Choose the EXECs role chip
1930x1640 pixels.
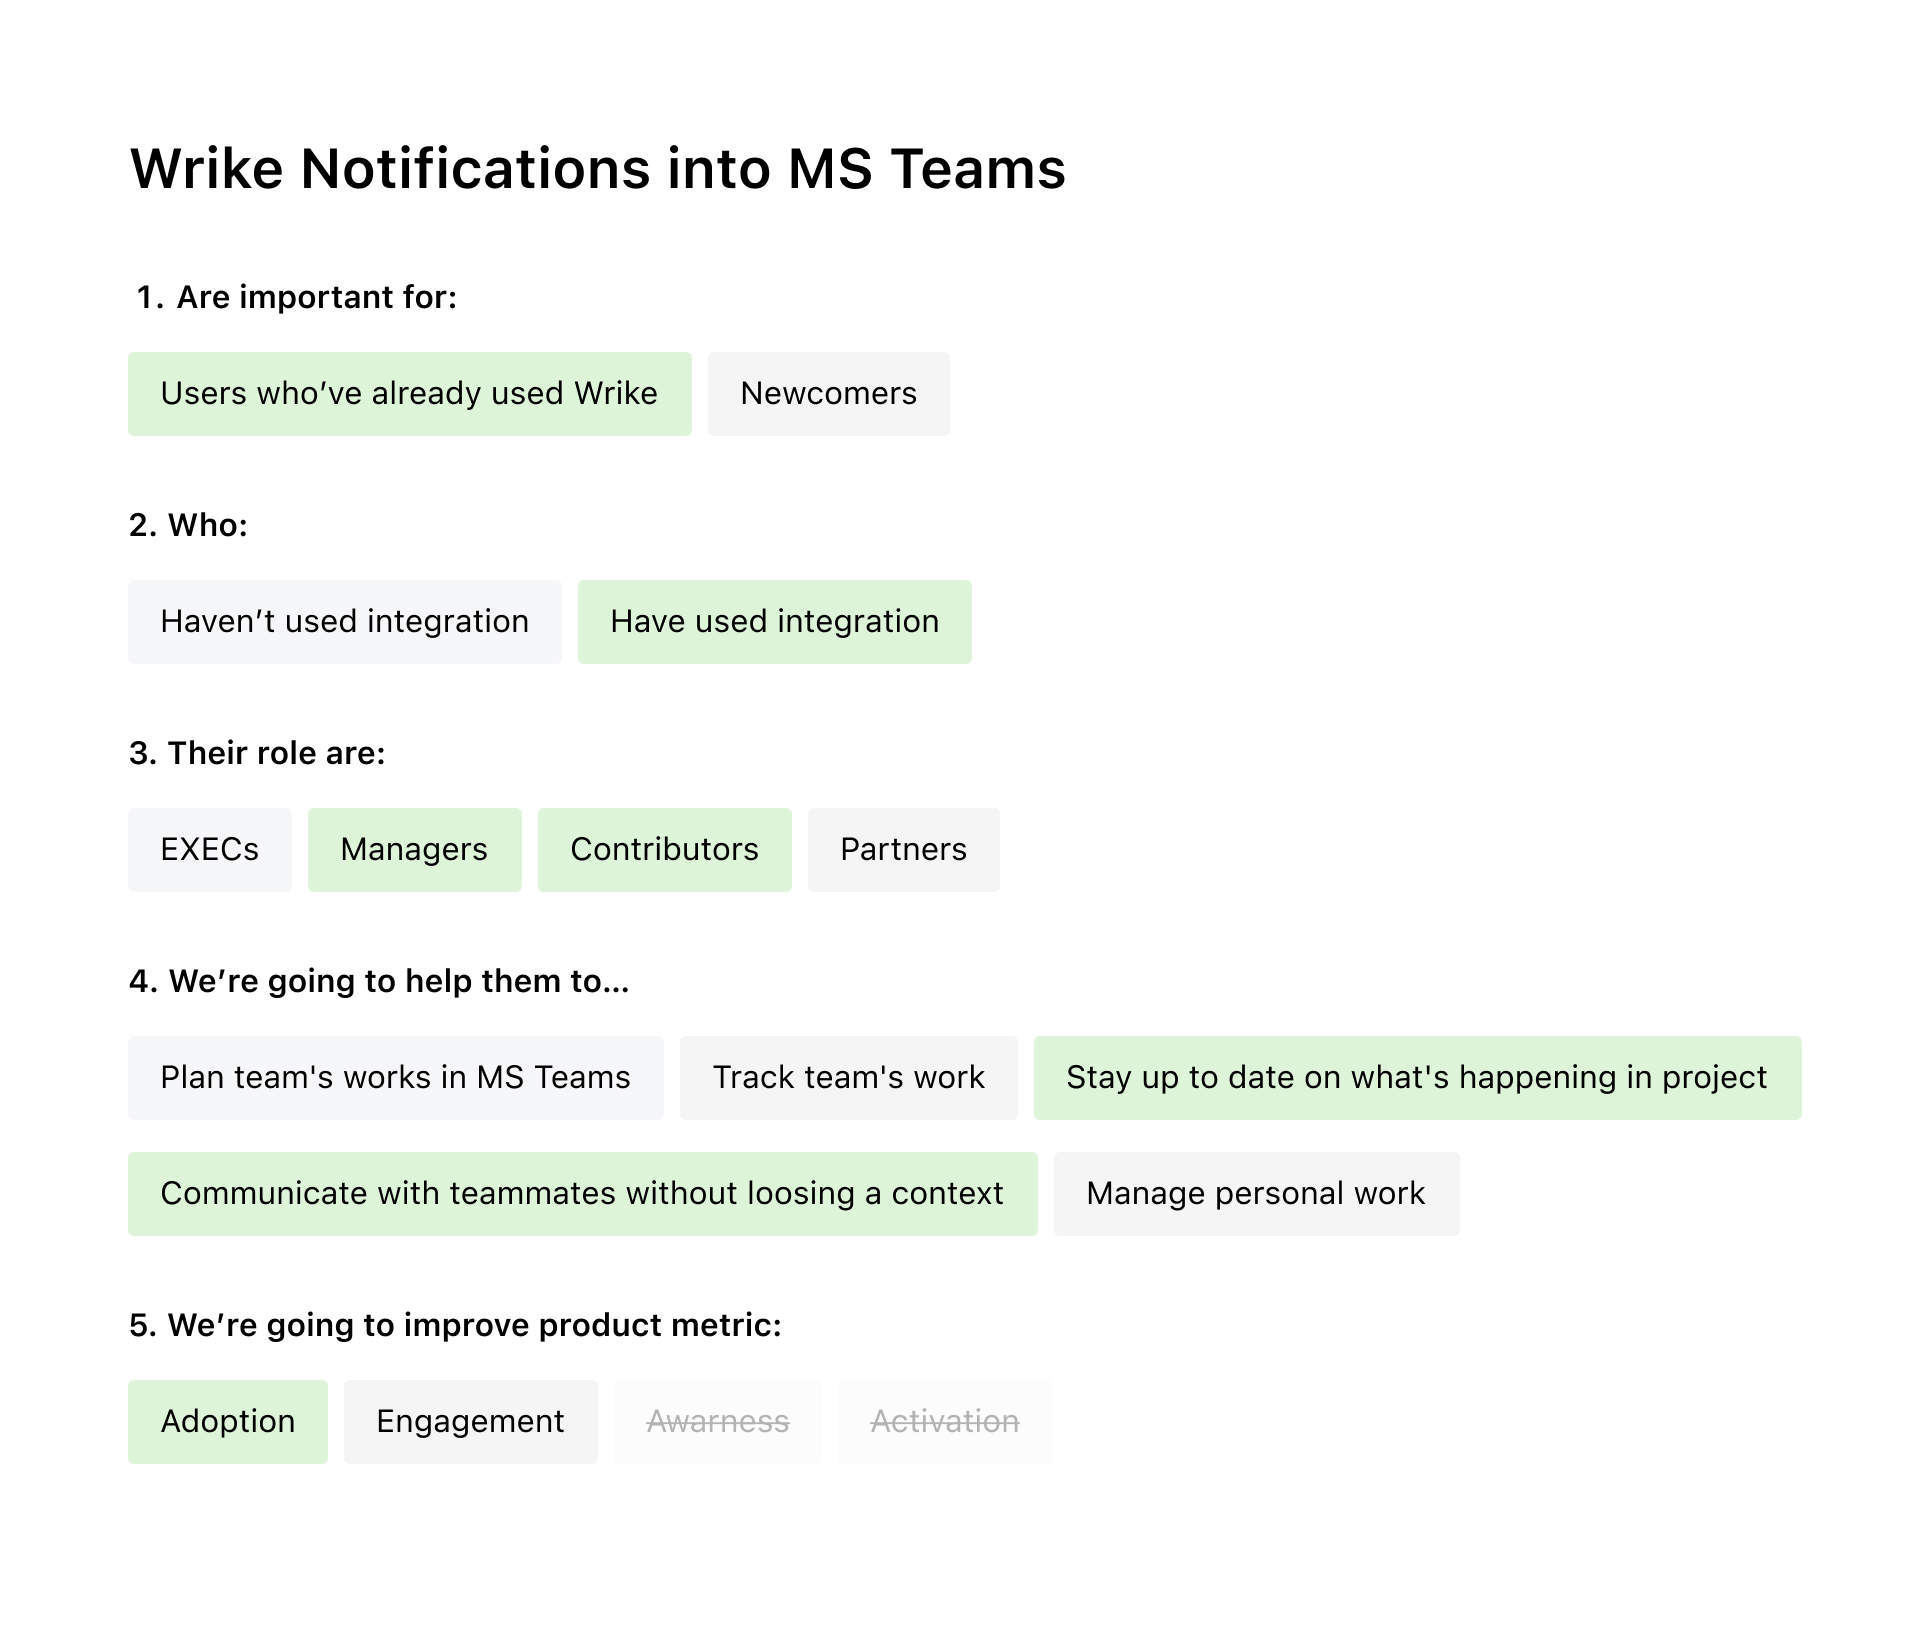[209, 850]
